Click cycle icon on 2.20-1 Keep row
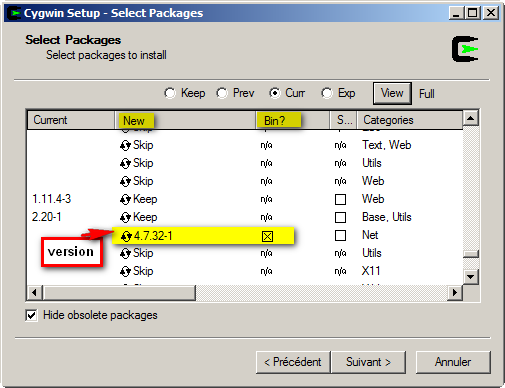The image size is (505, 388). click(125, 218)
